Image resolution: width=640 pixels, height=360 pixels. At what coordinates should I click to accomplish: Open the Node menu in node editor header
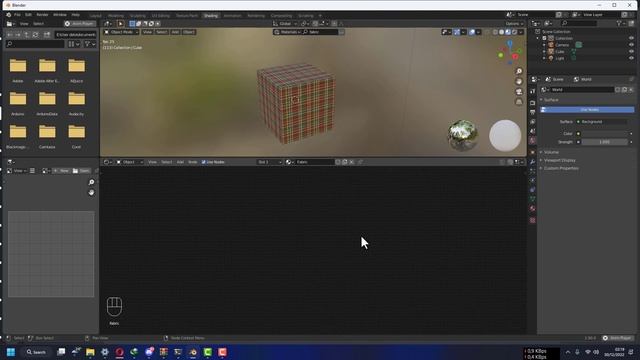pos(193,162)
